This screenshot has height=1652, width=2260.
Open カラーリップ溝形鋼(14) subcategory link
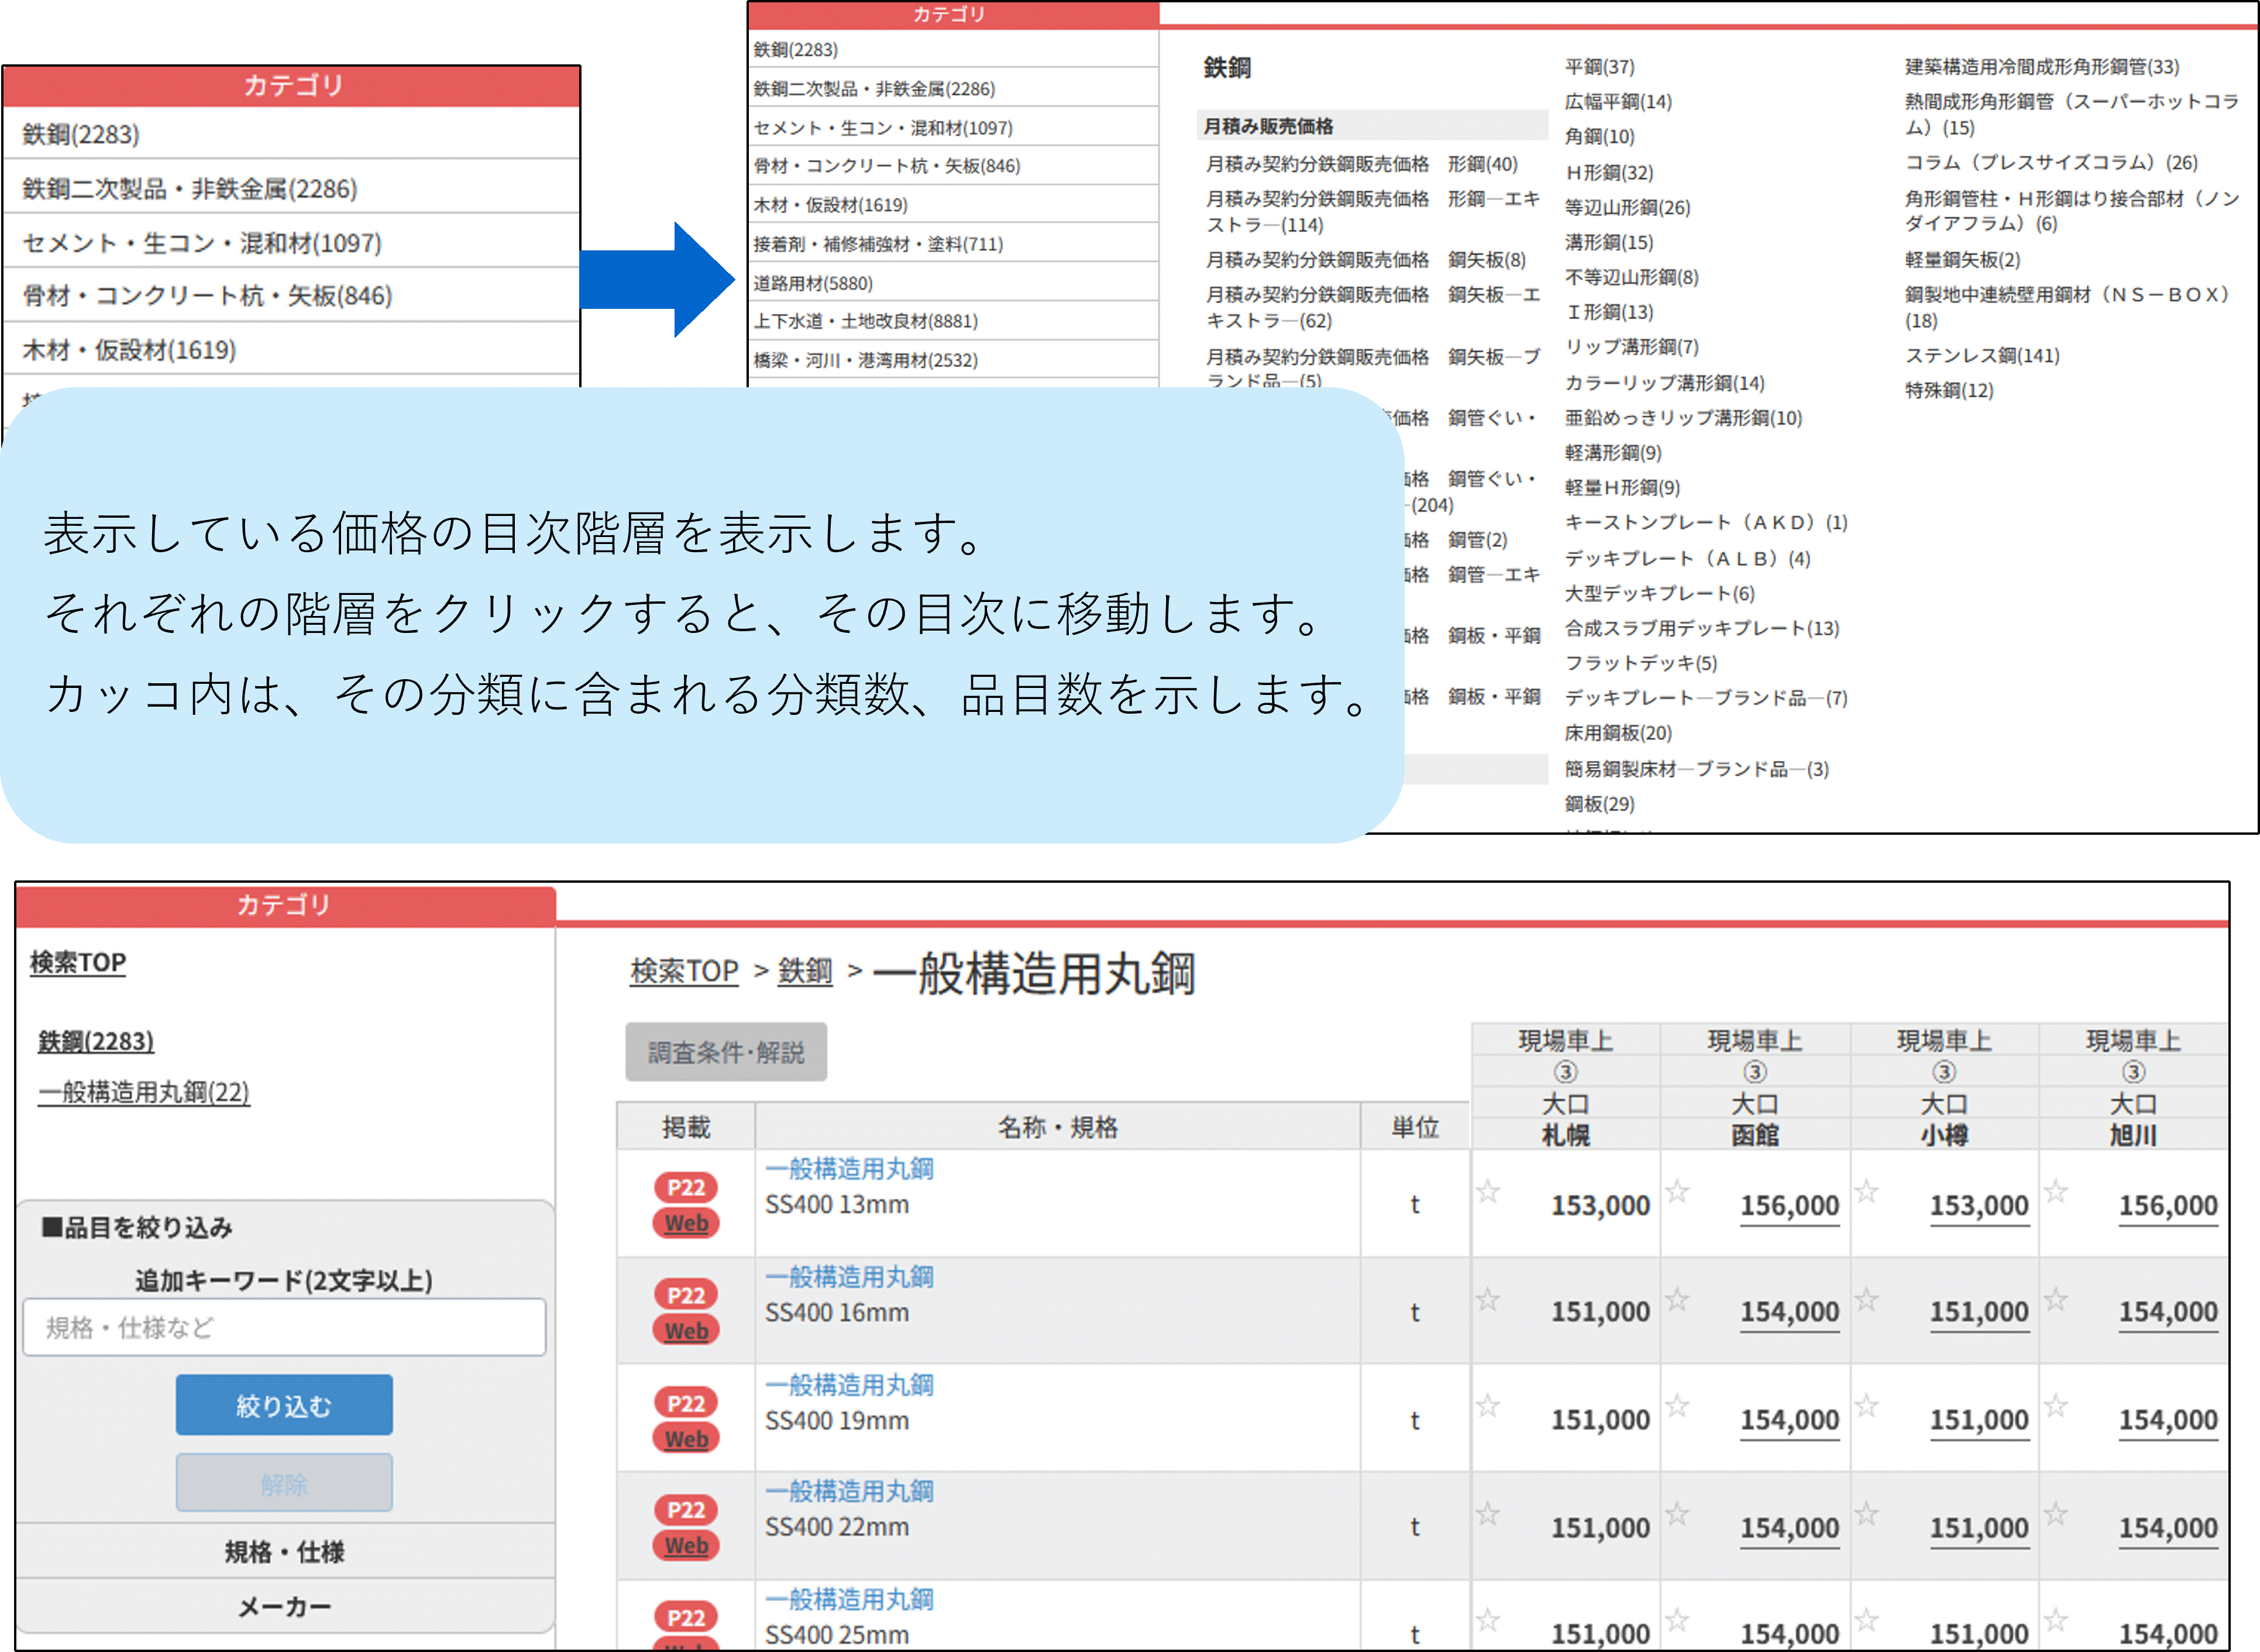pyautogui.click(x=1665, y=383)
